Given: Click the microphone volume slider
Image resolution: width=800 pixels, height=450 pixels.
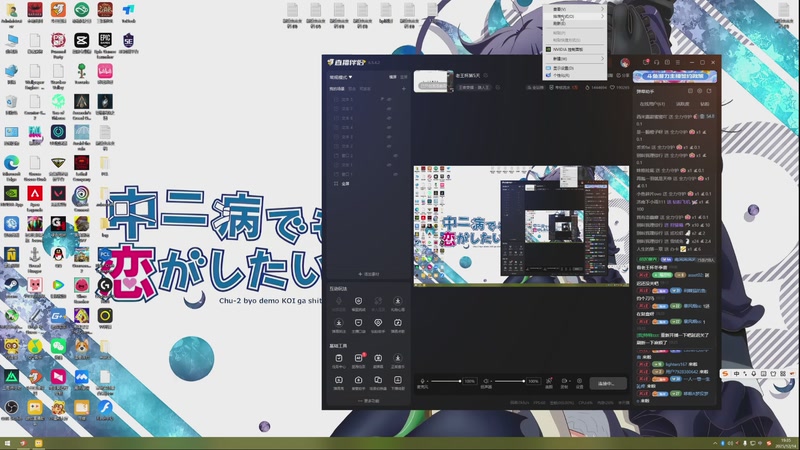Looking at the screenshot, I should point(445,381).
